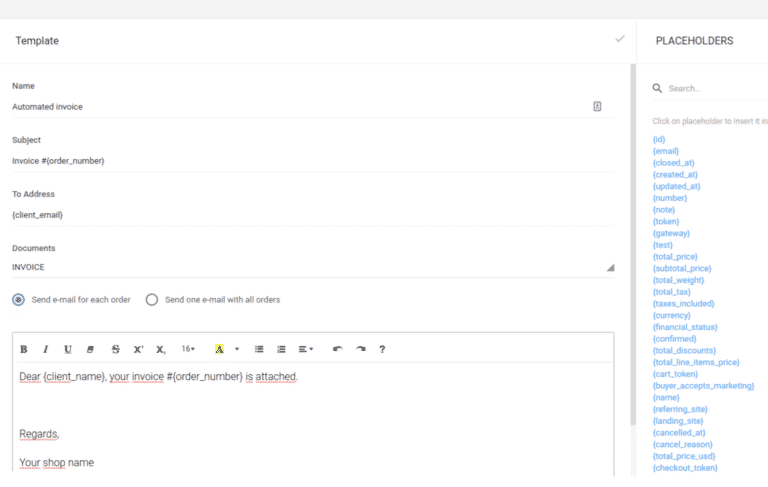The width and height of the screenshot is (768, 487).
Task: Open paragraph alignment dropdown
Action: 306,349
